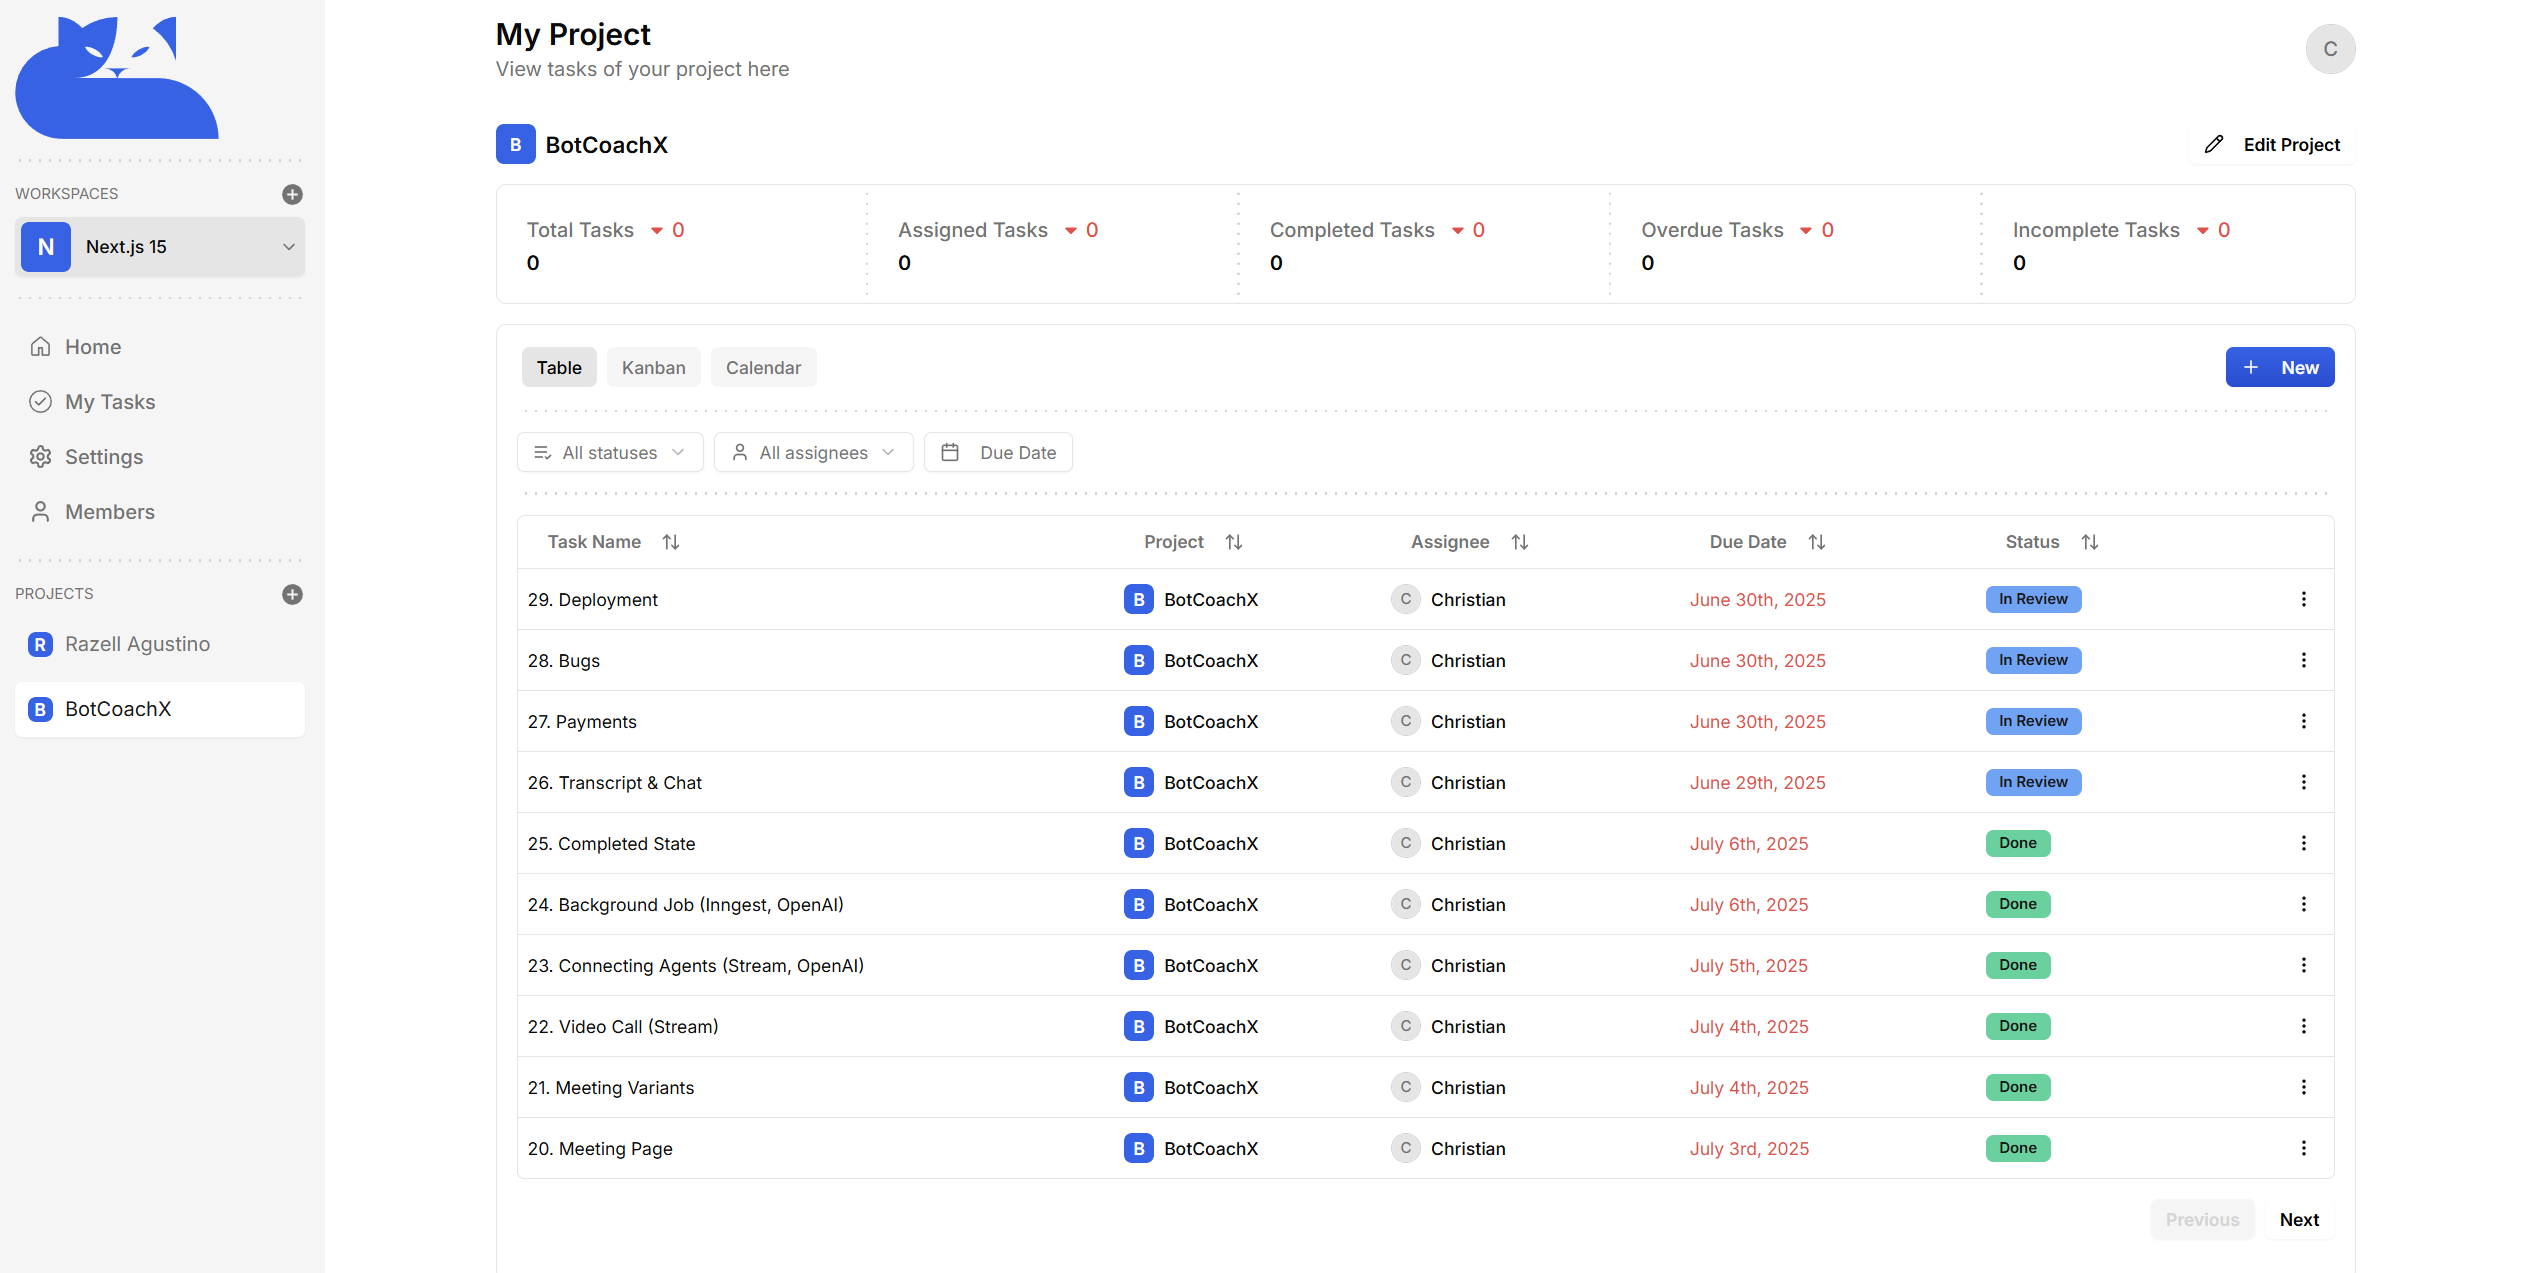Screen dimensions: 2521x1273
Task: Open row actions menu for 27. Payments
Action: click(x=2303, y=721)
